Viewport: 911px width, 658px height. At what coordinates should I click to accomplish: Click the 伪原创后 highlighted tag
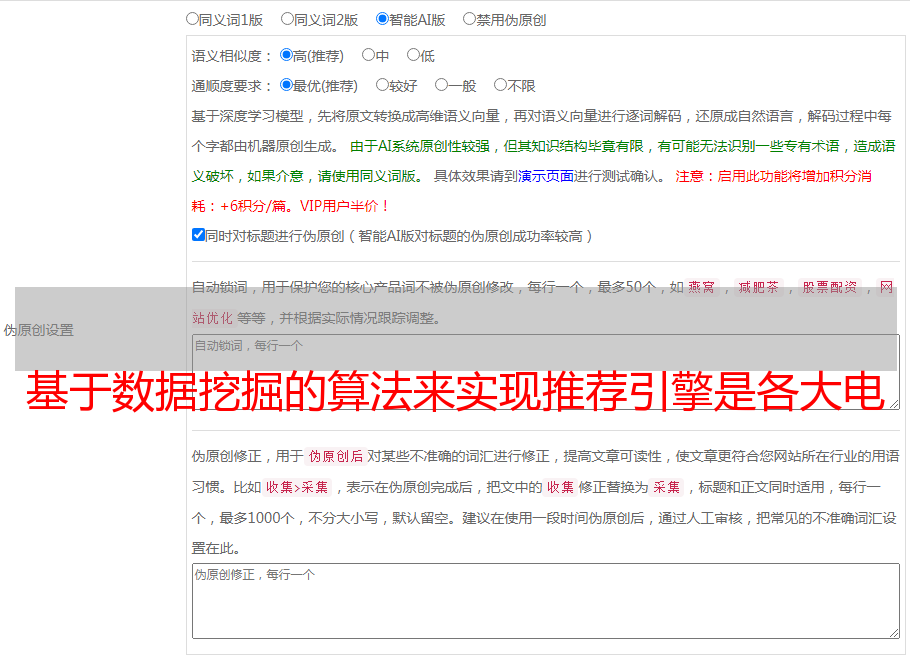[x=336, y=456]
